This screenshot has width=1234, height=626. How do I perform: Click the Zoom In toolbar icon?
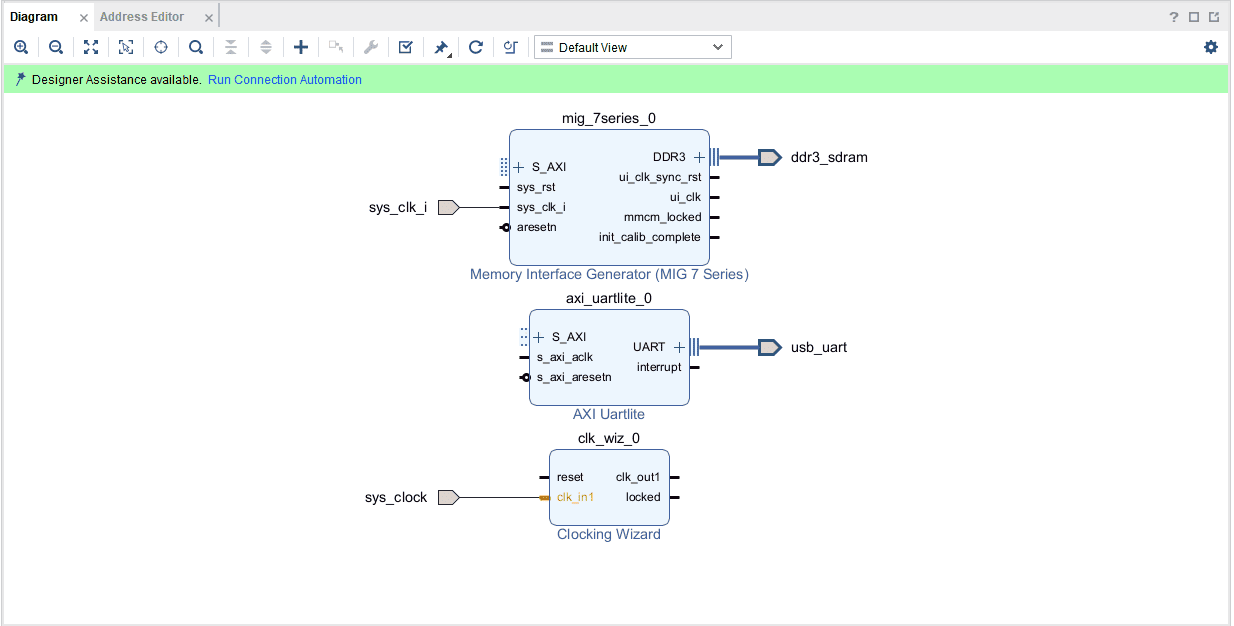21,47
